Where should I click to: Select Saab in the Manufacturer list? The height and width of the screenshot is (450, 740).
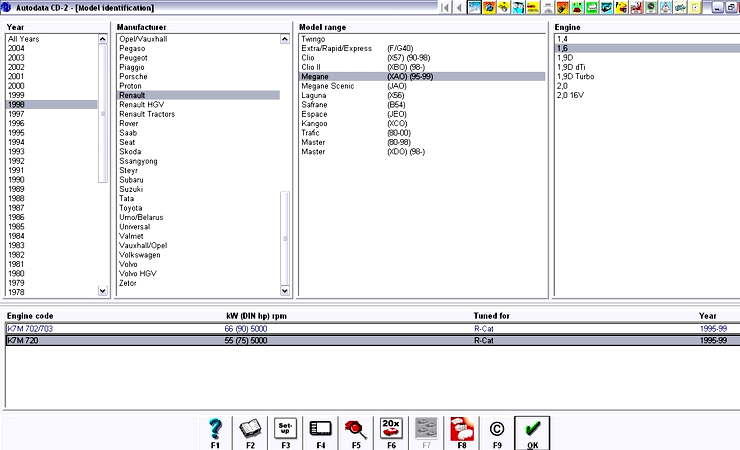coord(198,133)
